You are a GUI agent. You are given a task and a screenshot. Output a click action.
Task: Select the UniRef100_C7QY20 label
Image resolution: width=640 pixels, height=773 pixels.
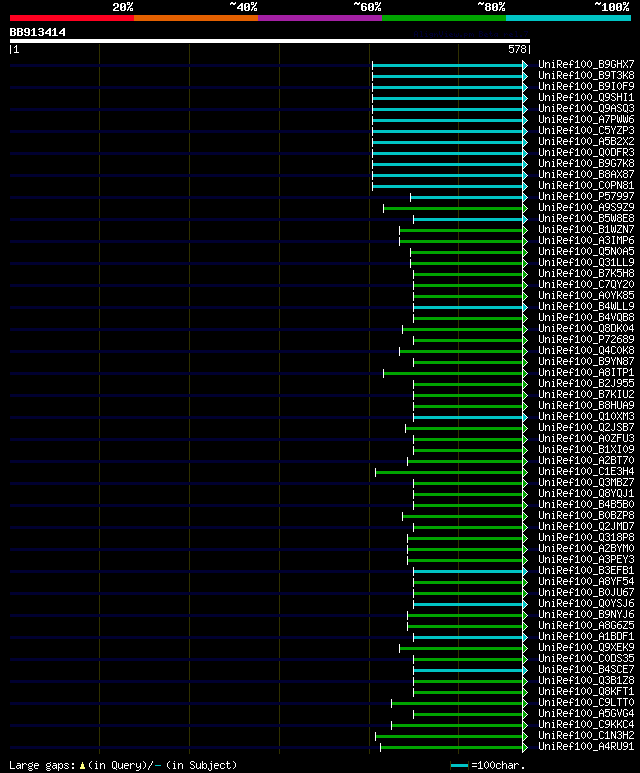[x=586, y=284]
